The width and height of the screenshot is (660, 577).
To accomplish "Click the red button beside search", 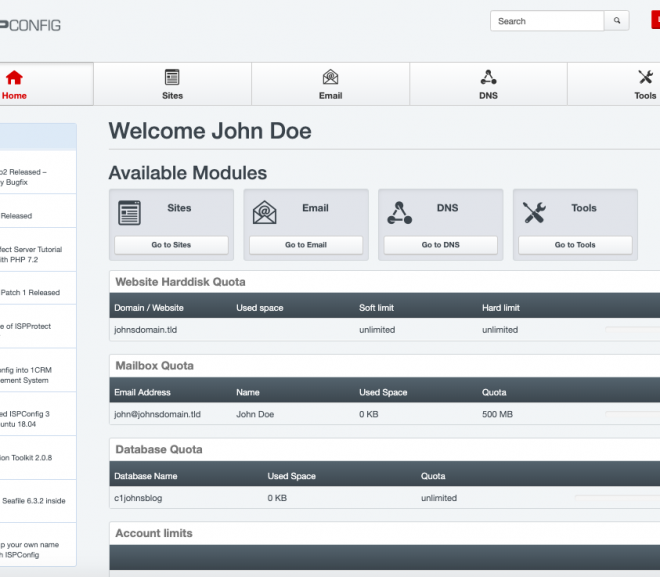I will [x=655, y=20].
